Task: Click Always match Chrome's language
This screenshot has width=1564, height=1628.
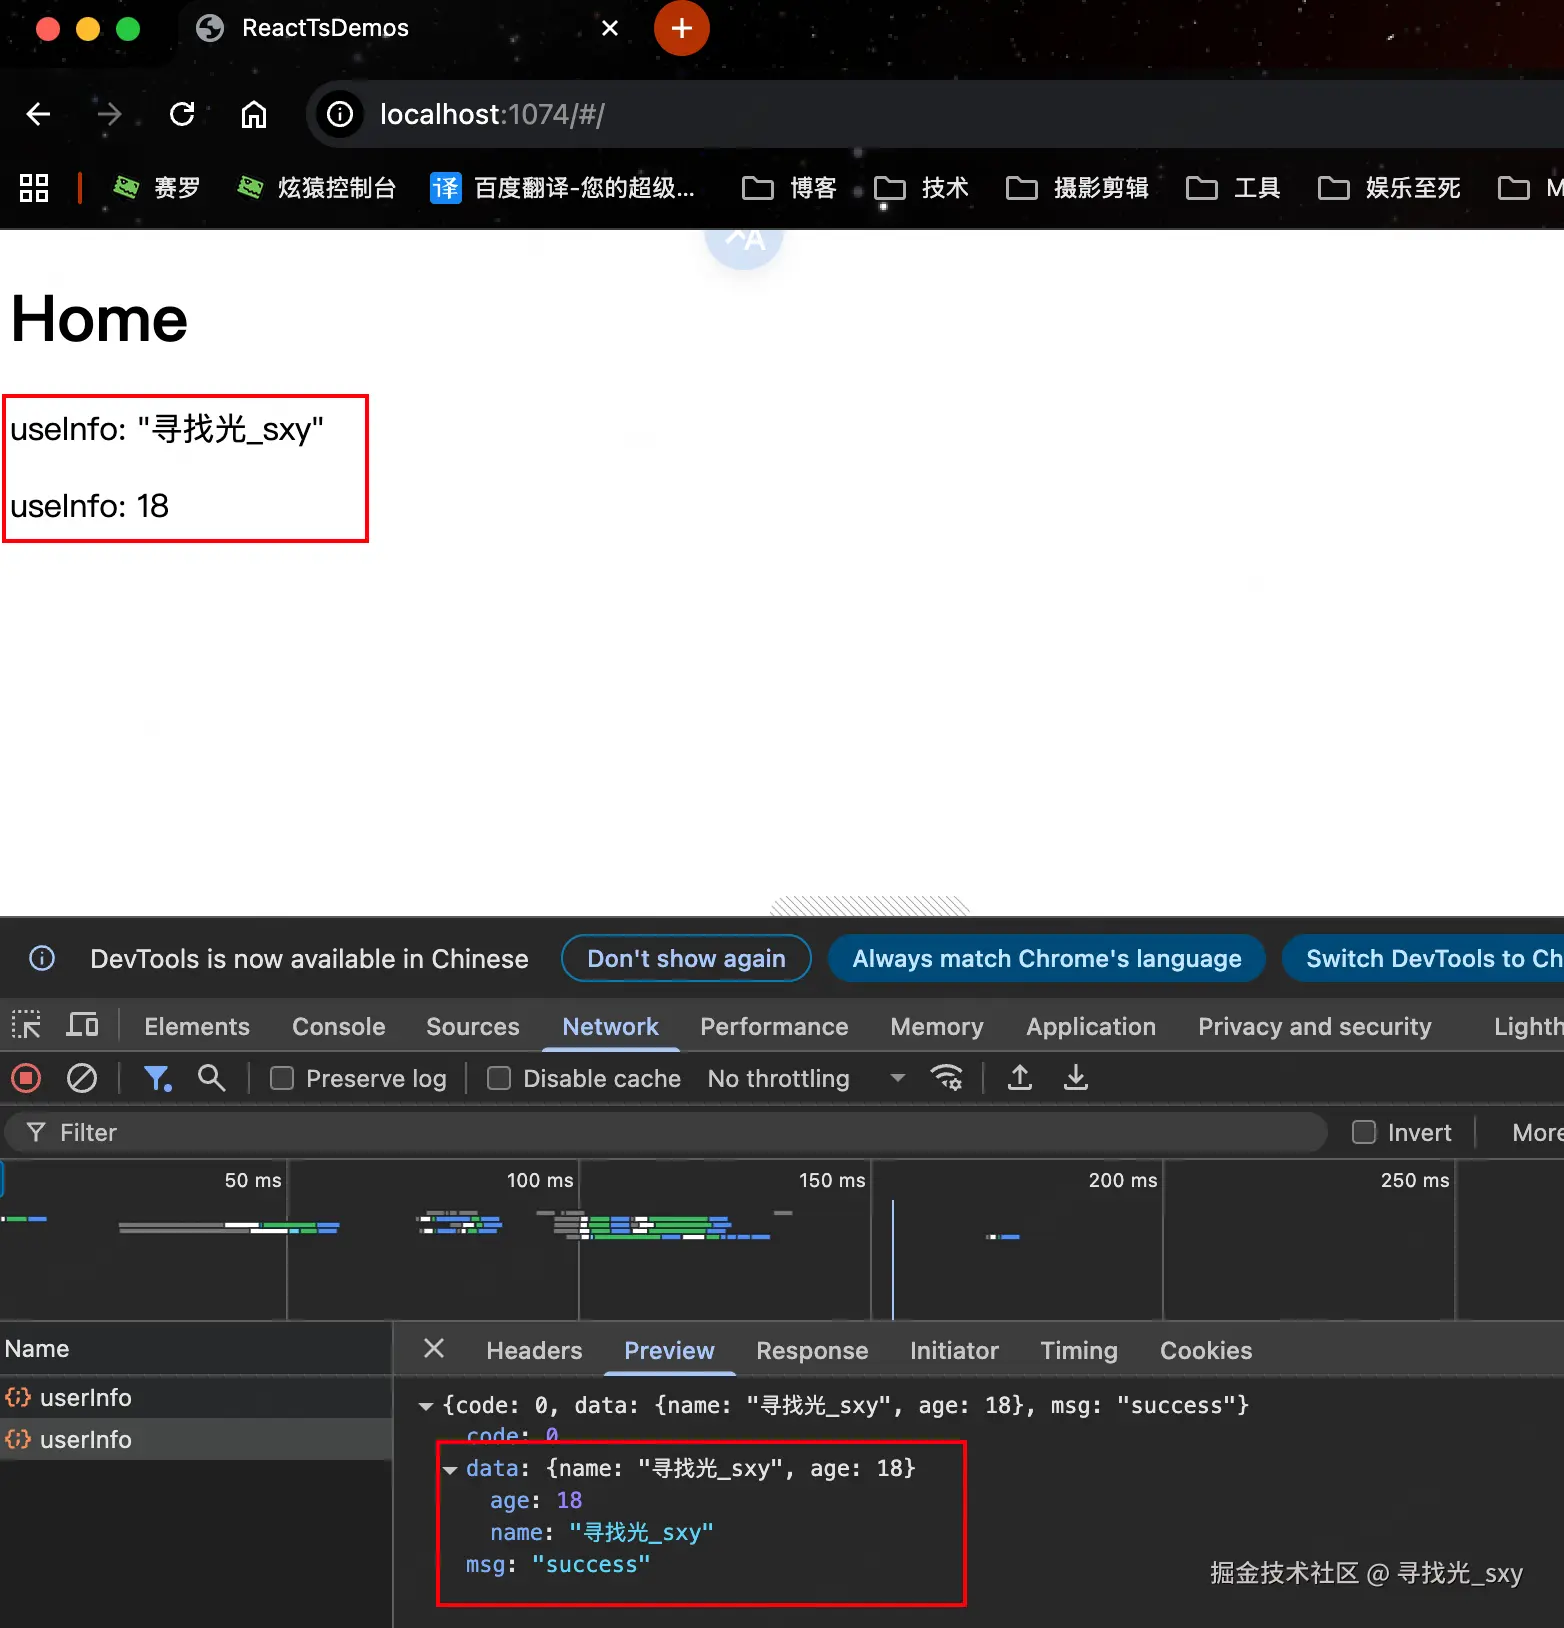Action: 1047,958
